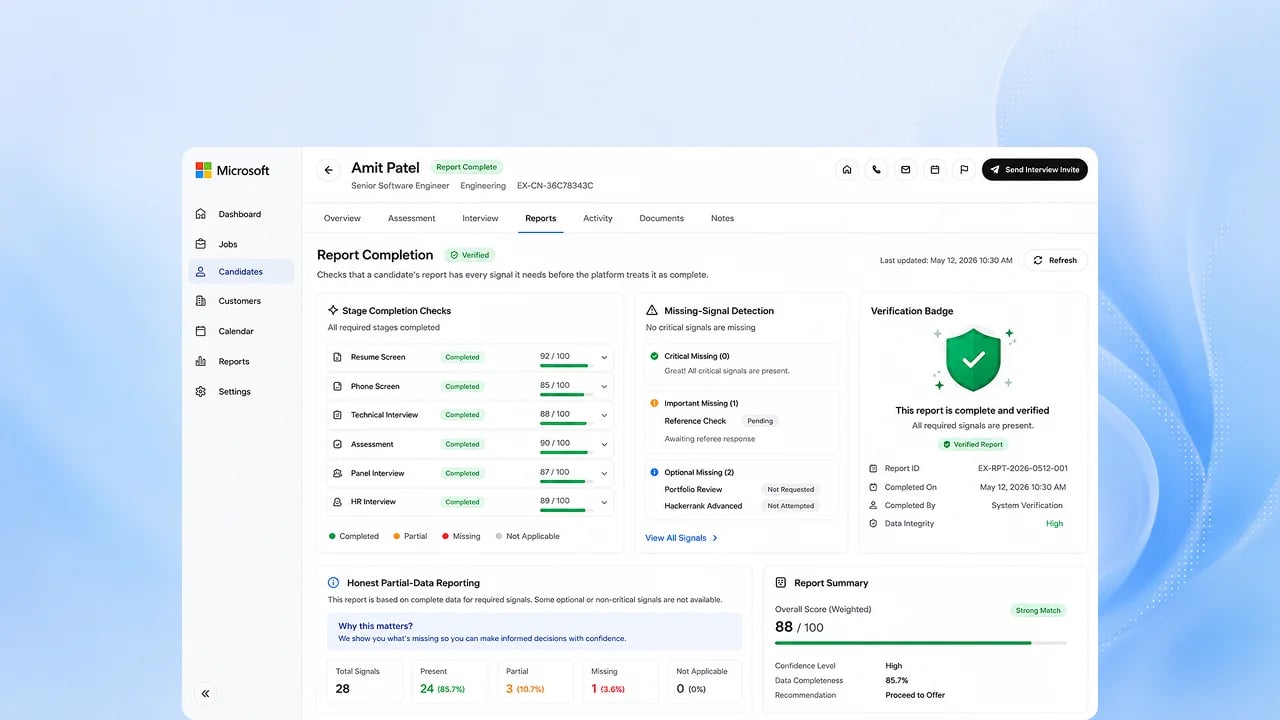Screen dimensions: 1280x720
Task: Switch to the Assessment tab
Action: pyautogui.click(x=412, y=218)
